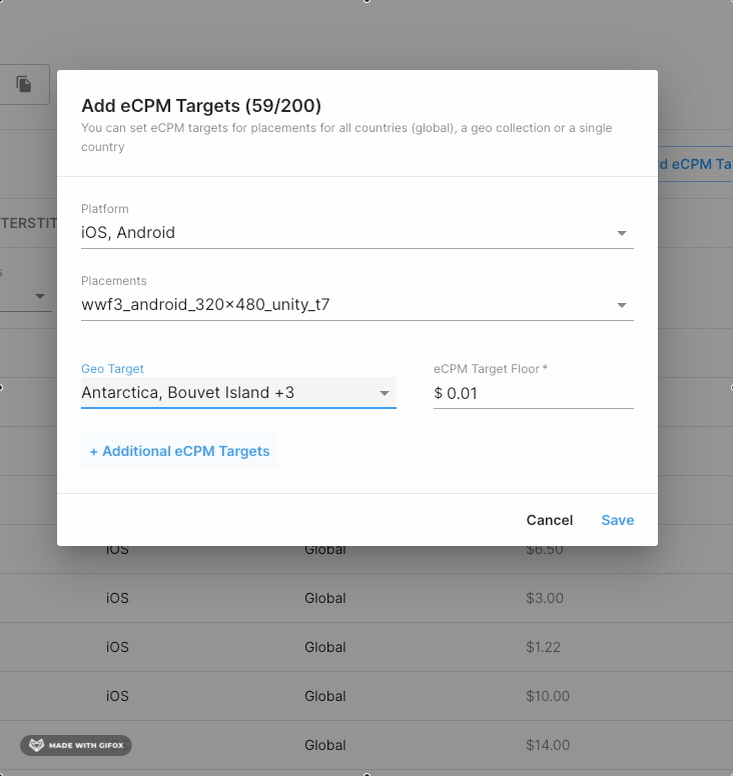This screenshot has width=733, height=776.
Task: Open the Geo Target dropdown arrow
Action: pyautogui.click(x=384, y=393)
